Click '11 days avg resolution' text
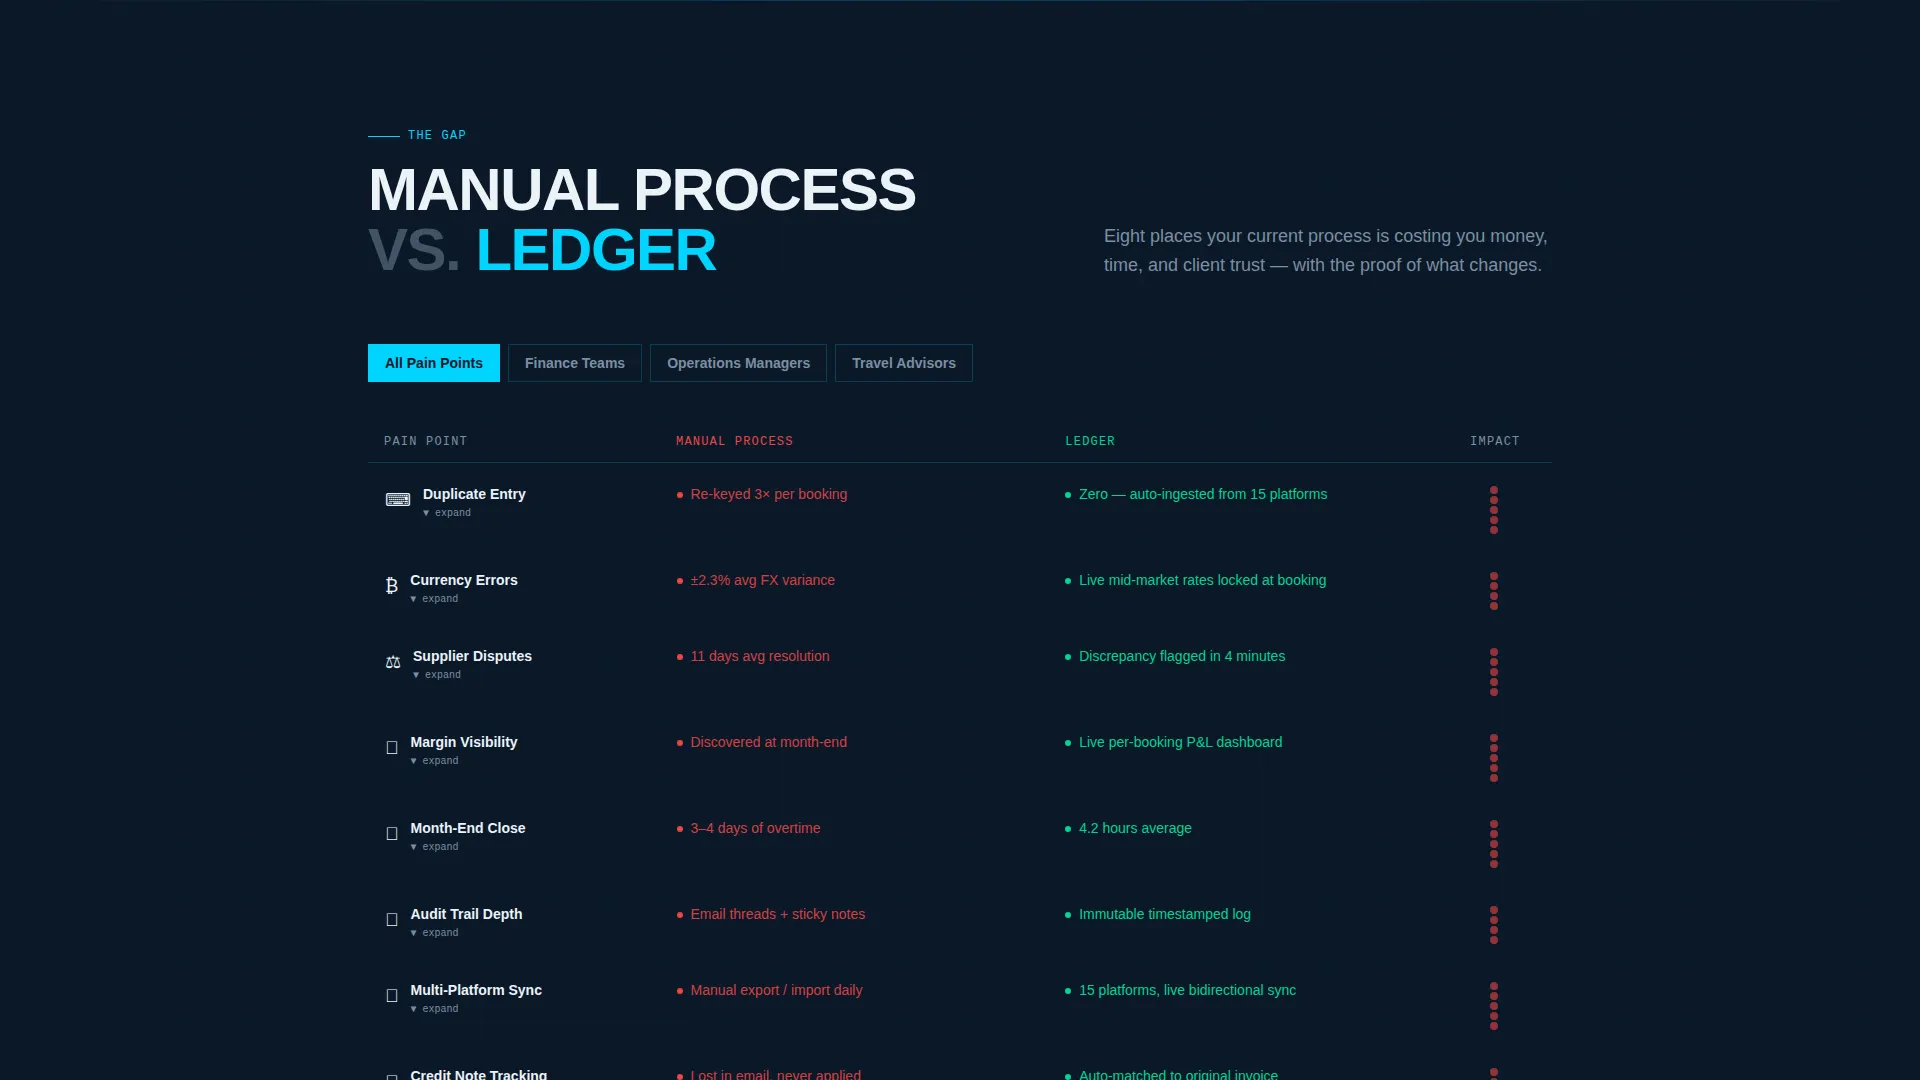This screenshot has height=1080, width=1920. pyautogui.click(x=760, y=656)
